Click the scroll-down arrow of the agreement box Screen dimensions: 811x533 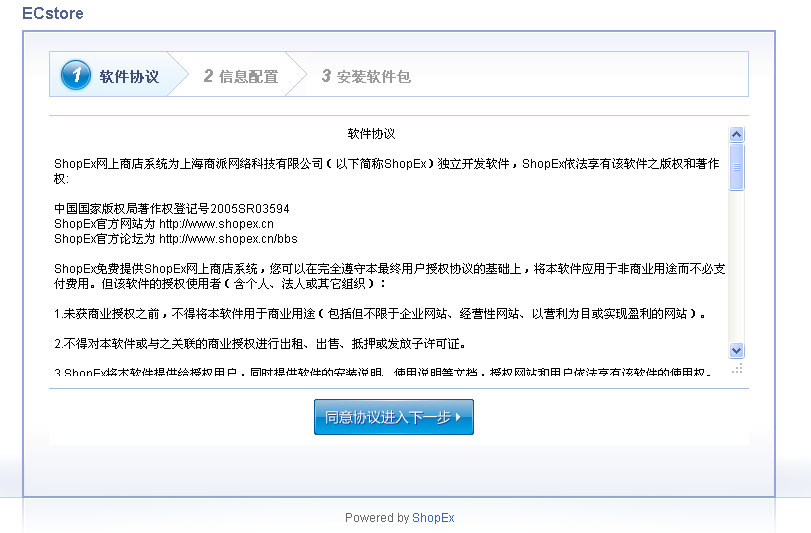coord(737,350)
